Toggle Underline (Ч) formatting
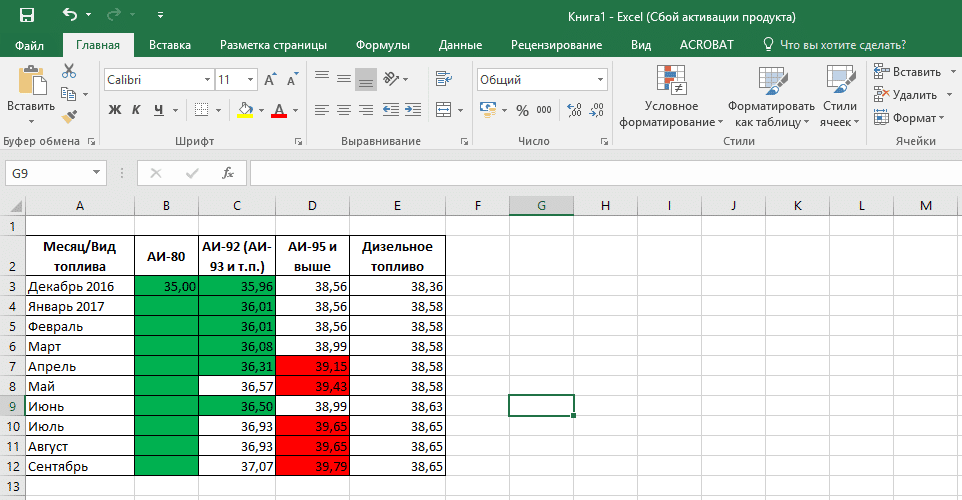The image size is (962, 500). [159, 110]
